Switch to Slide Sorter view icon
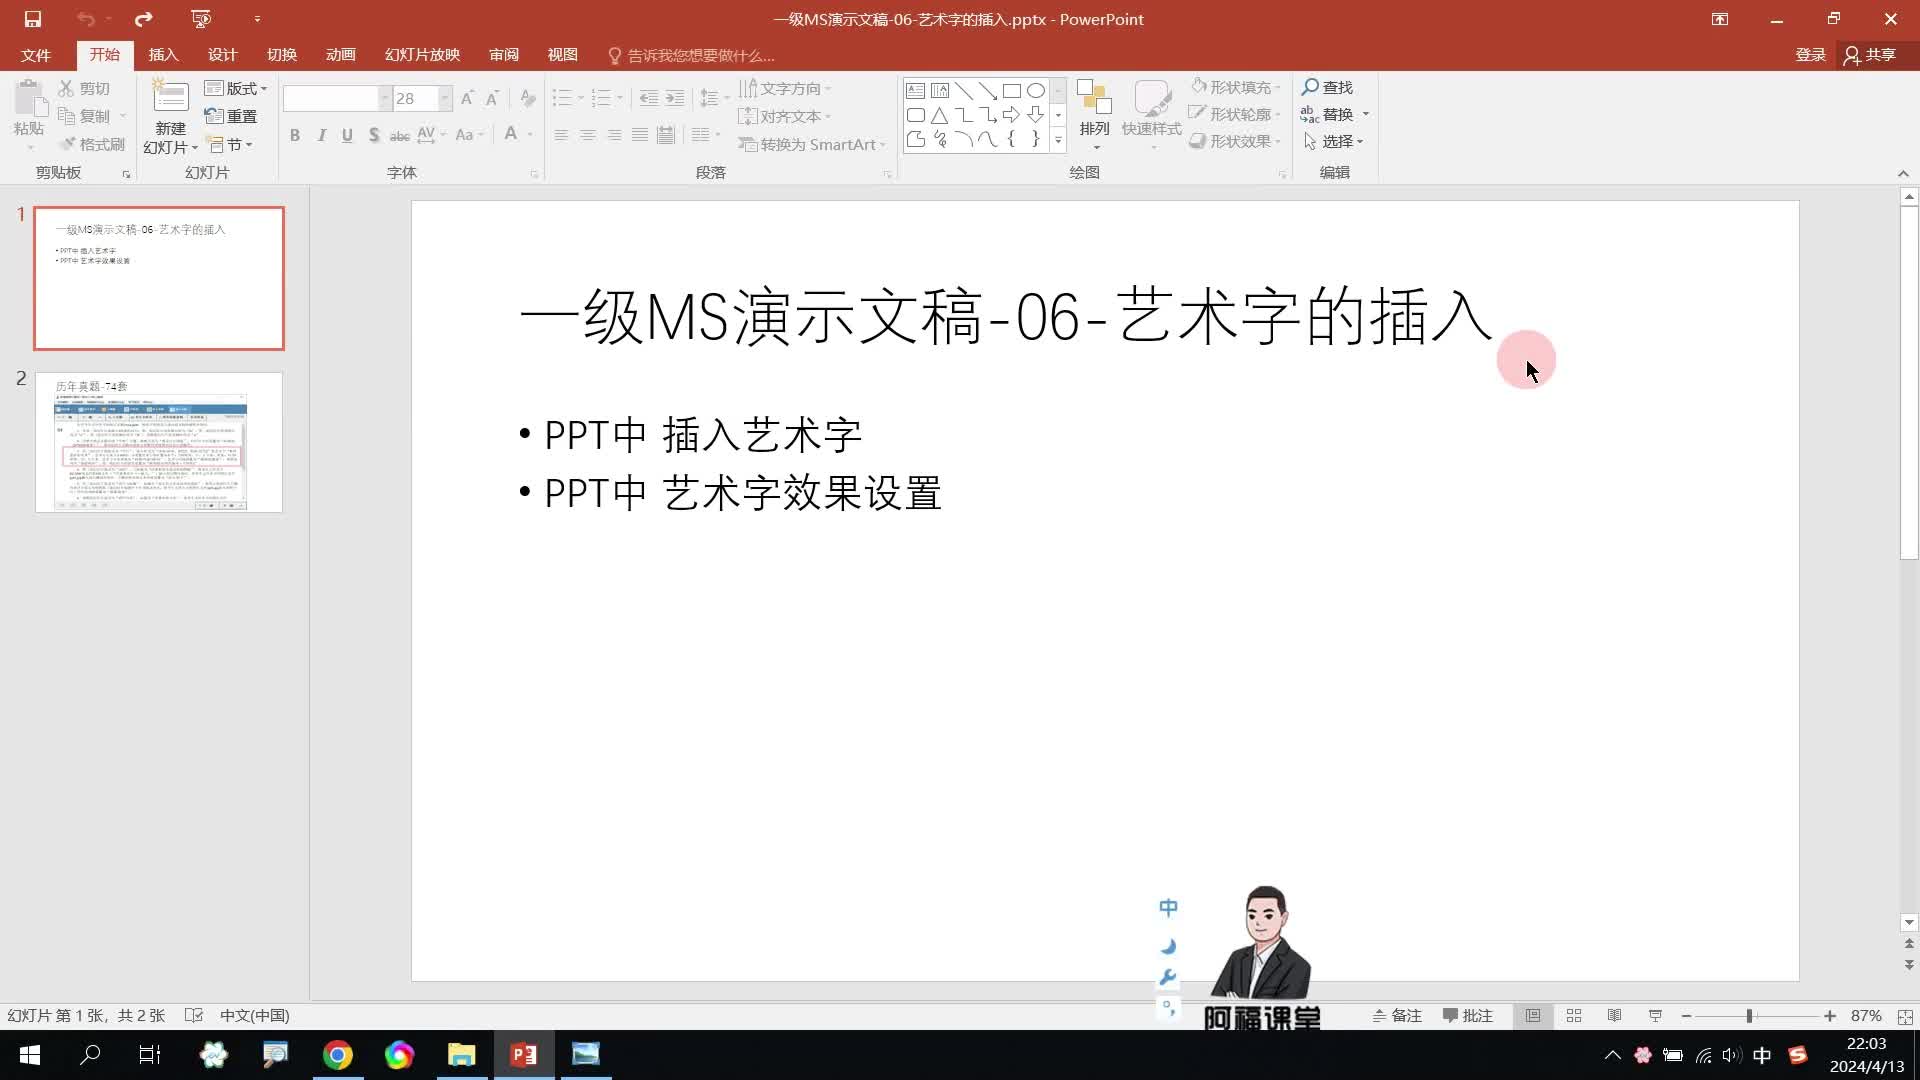 coord(1574,1015)
